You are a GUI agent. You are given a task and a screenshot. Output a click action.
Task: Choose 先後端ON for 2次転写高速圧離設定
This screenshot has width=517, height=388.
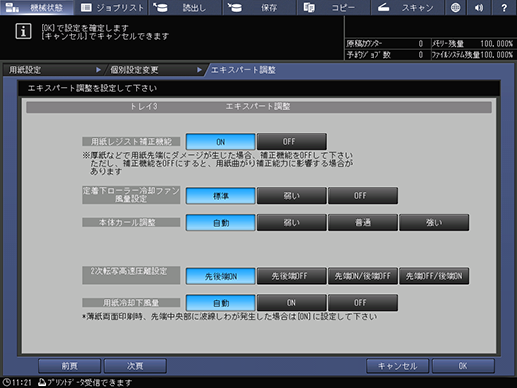point(221,276)
